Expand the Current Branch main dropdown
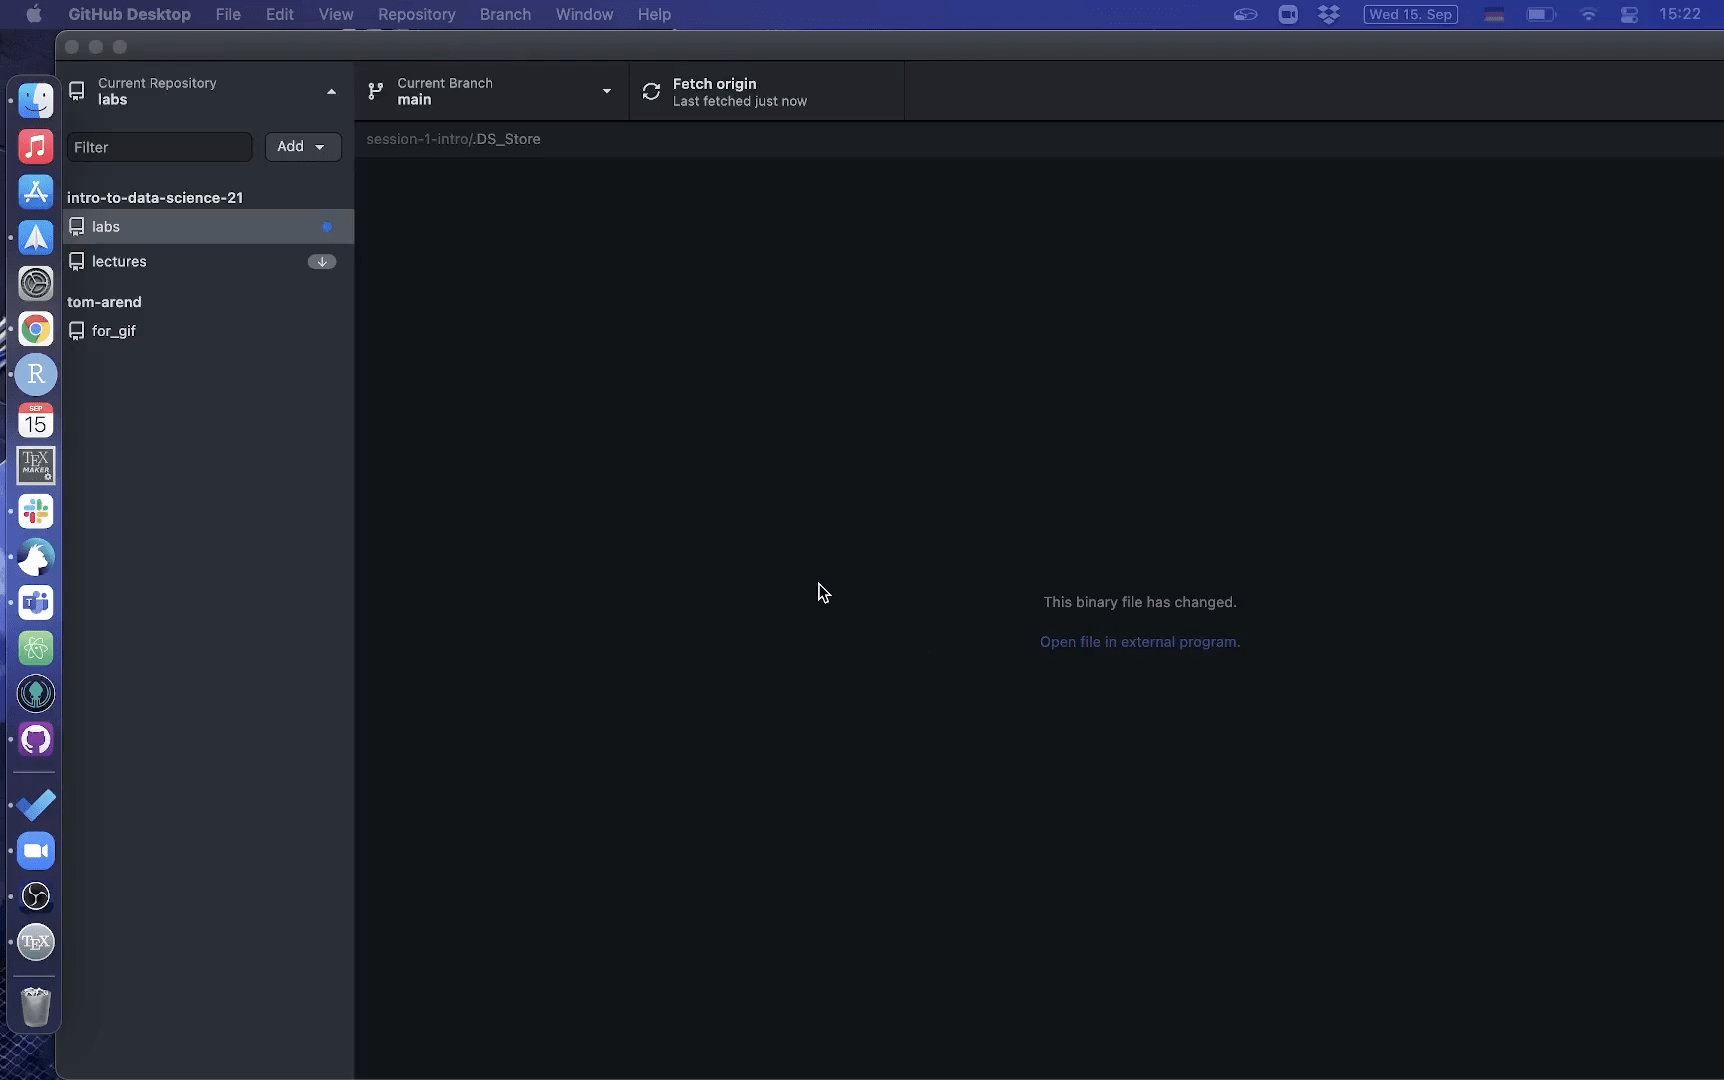Screen dimensions: 1724x1080 coord(606,92)
